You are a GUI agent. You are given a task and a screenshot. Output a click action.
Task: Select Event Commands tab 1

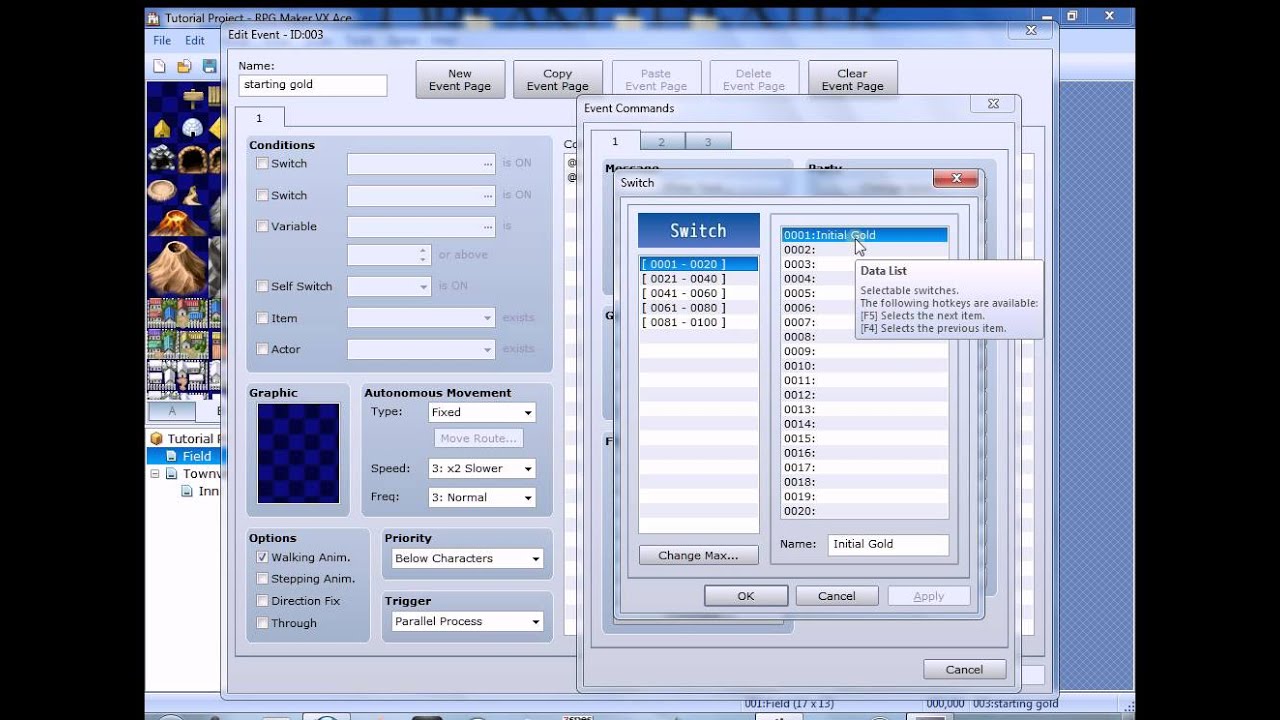click(615, 141)
